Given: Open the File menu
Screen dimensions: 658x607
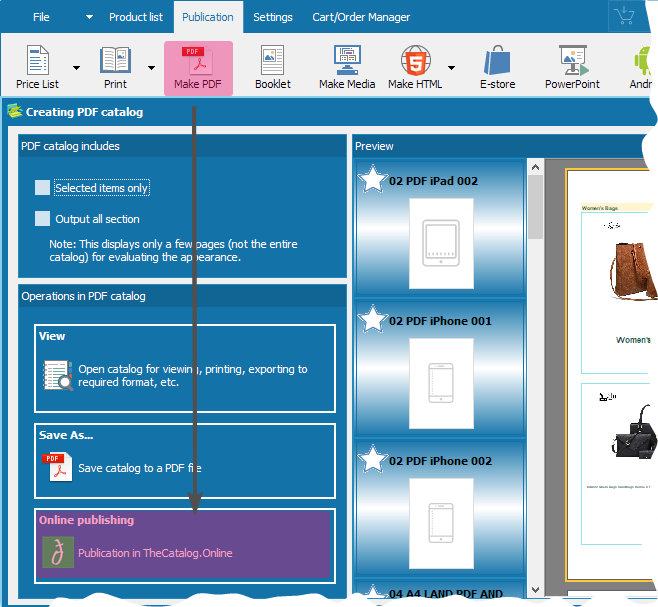Looking at the screenshot, I should (x=41, y=17).
